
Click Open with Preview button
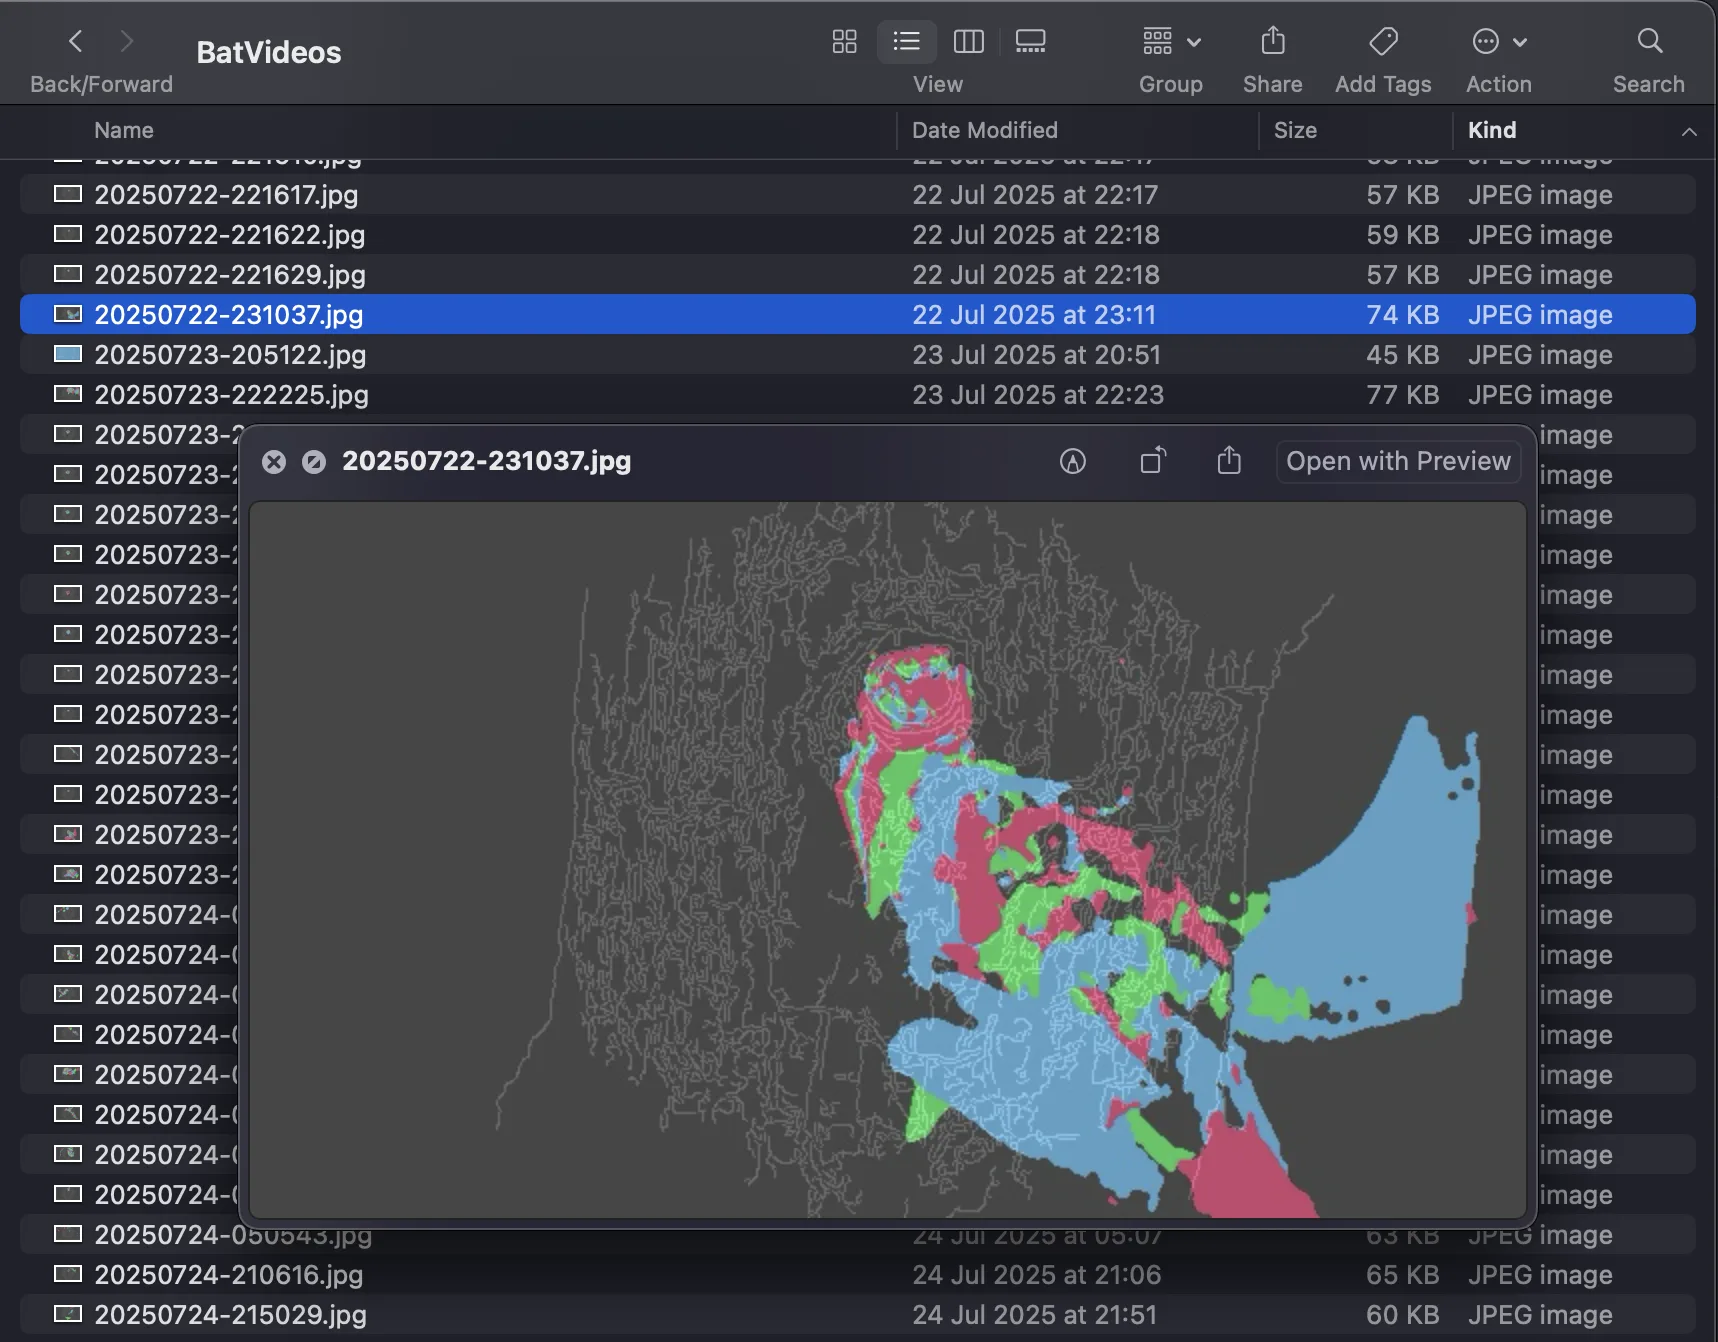coord(1398,461)
